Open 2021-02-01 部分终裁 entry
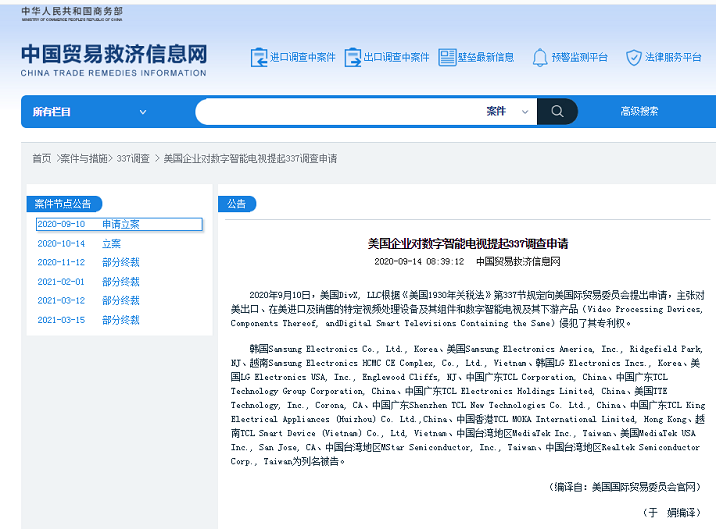This screenshot has width=716, height=529. click(88, 282)
